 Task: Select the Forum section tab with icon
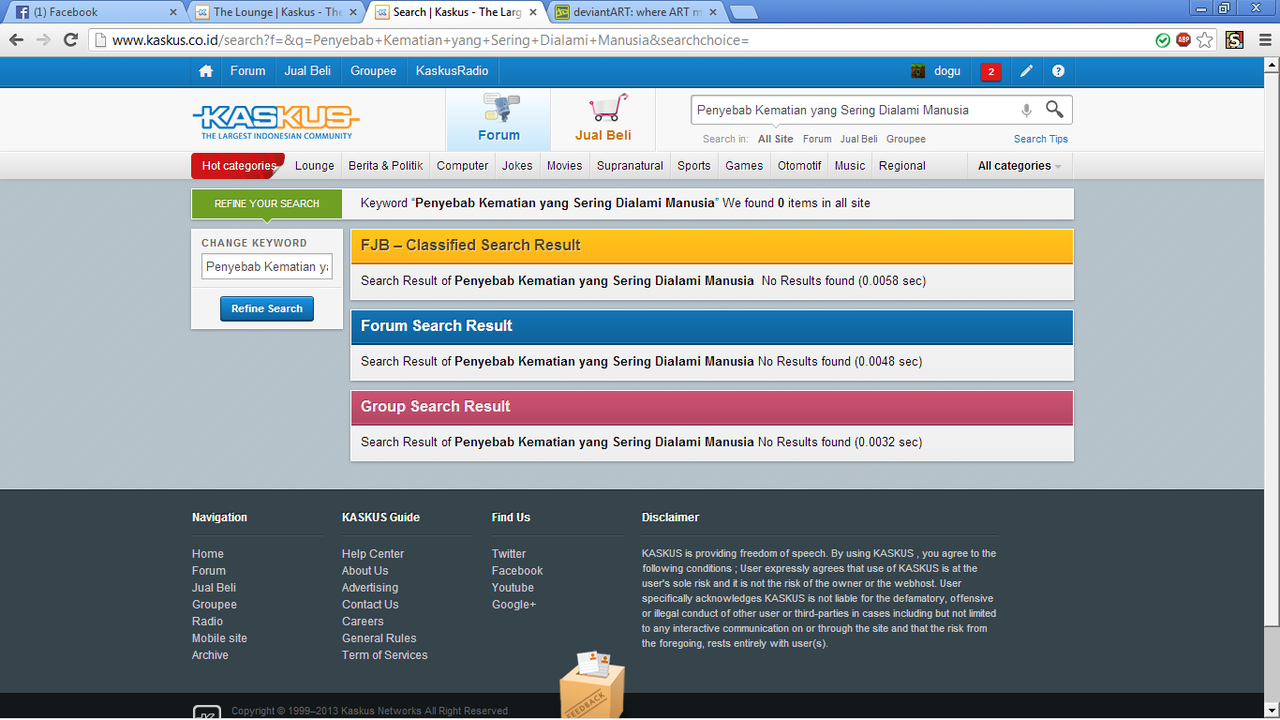498,119
